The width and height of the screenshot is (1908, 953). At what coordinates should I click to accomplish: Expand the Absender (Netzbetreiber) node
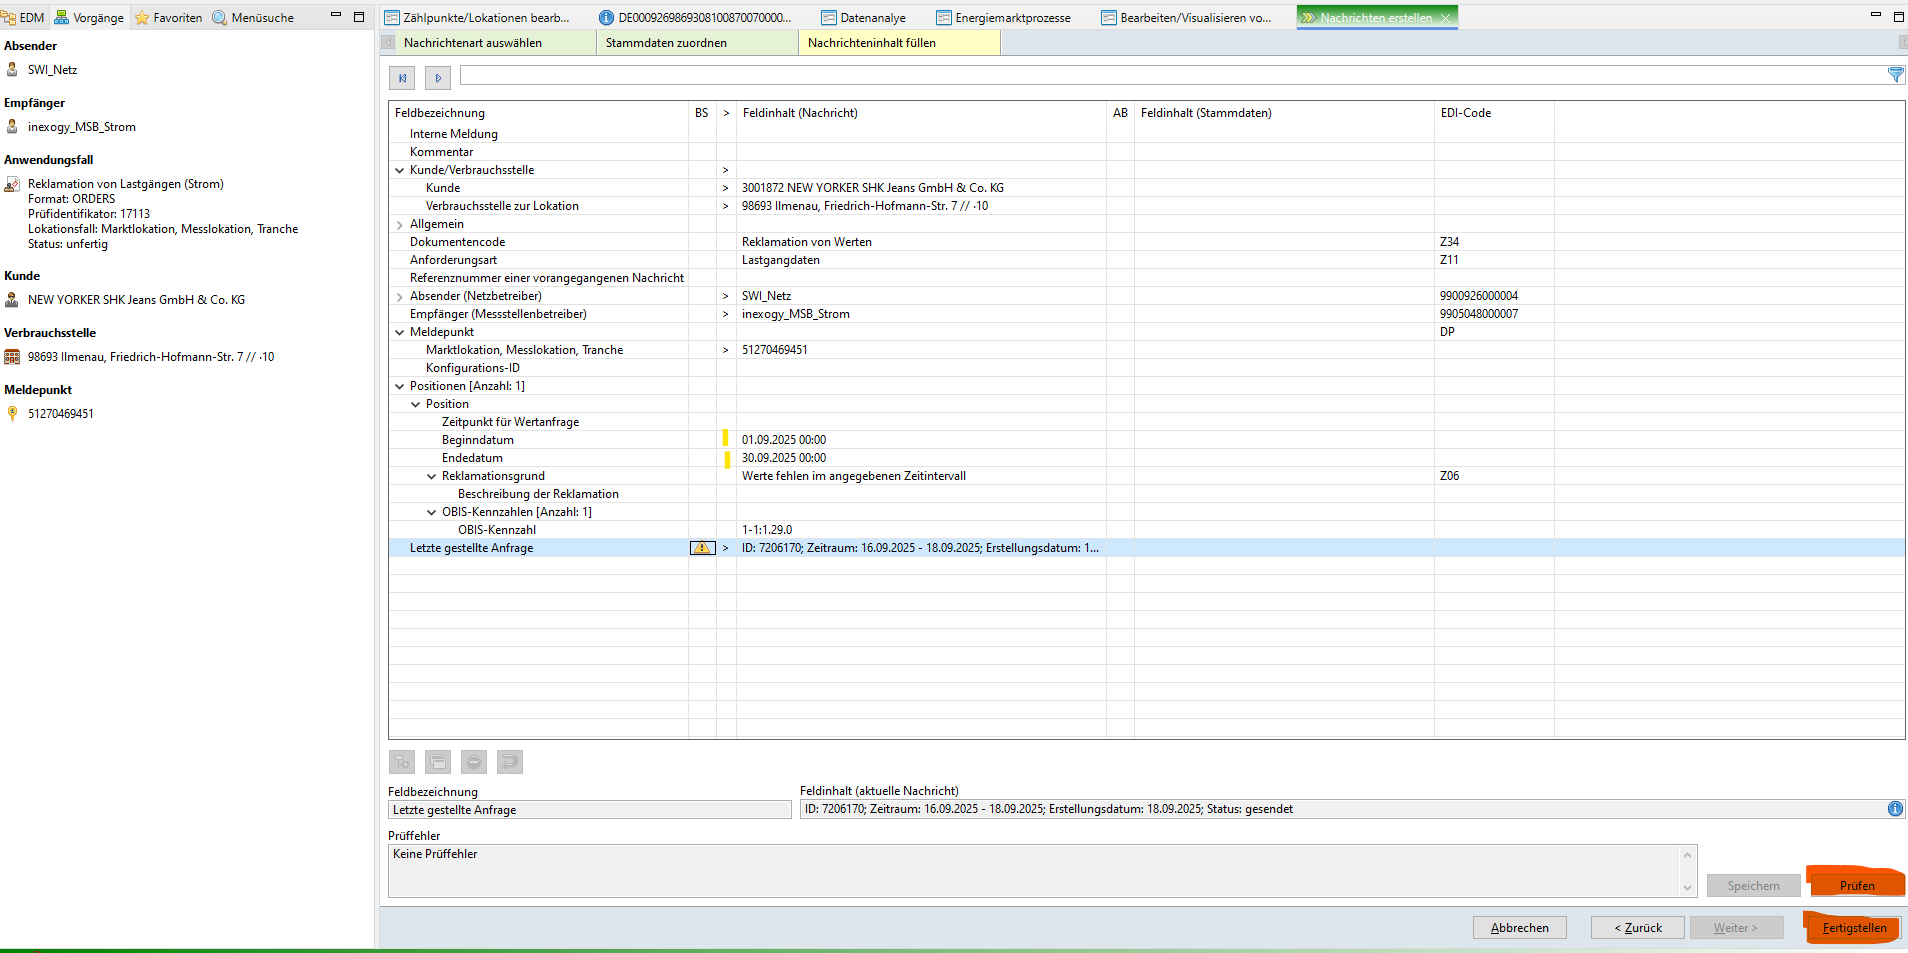(400, 297)
